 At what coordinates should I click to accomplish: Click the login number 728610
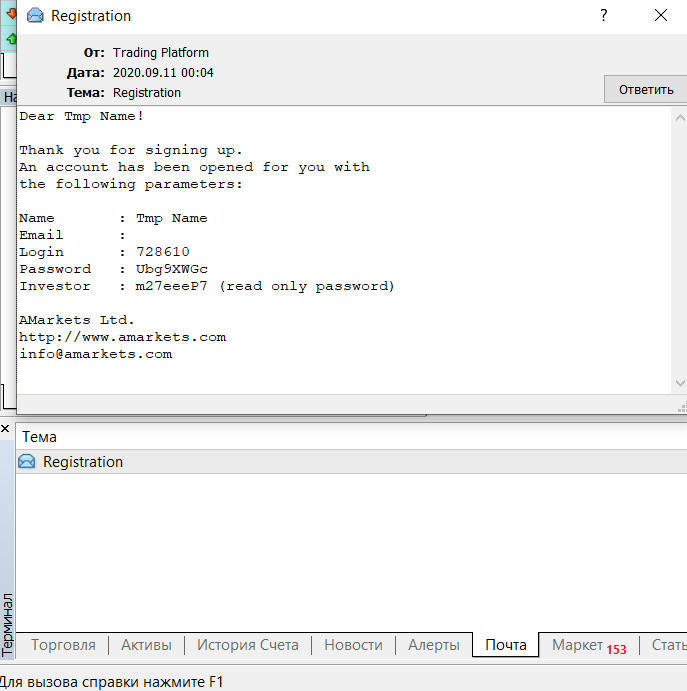click(163, 252)
